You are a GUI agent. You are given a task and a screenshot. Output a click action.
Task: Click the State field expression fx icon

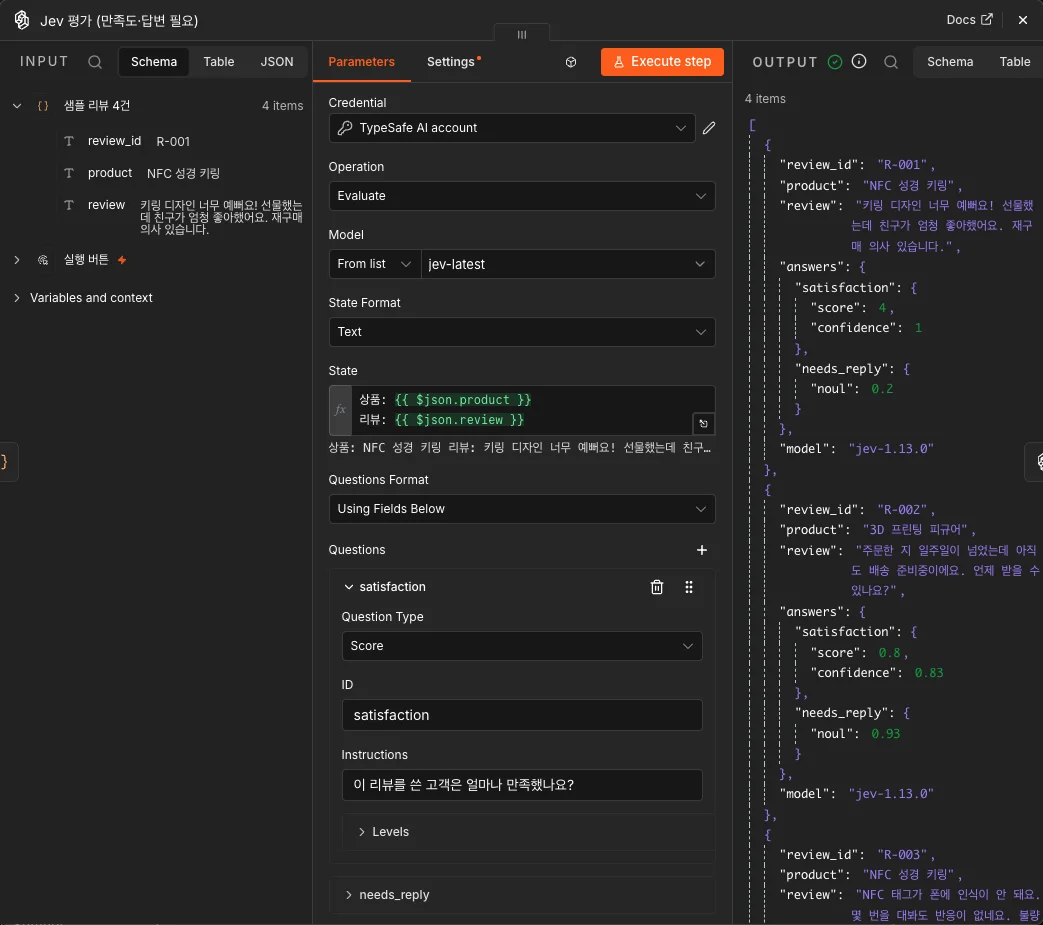click(340, 410)
